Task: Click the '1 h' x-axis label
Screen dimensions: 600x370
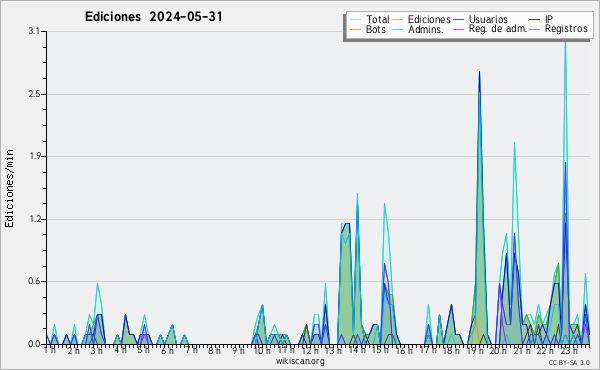Action: click(50, 350)
